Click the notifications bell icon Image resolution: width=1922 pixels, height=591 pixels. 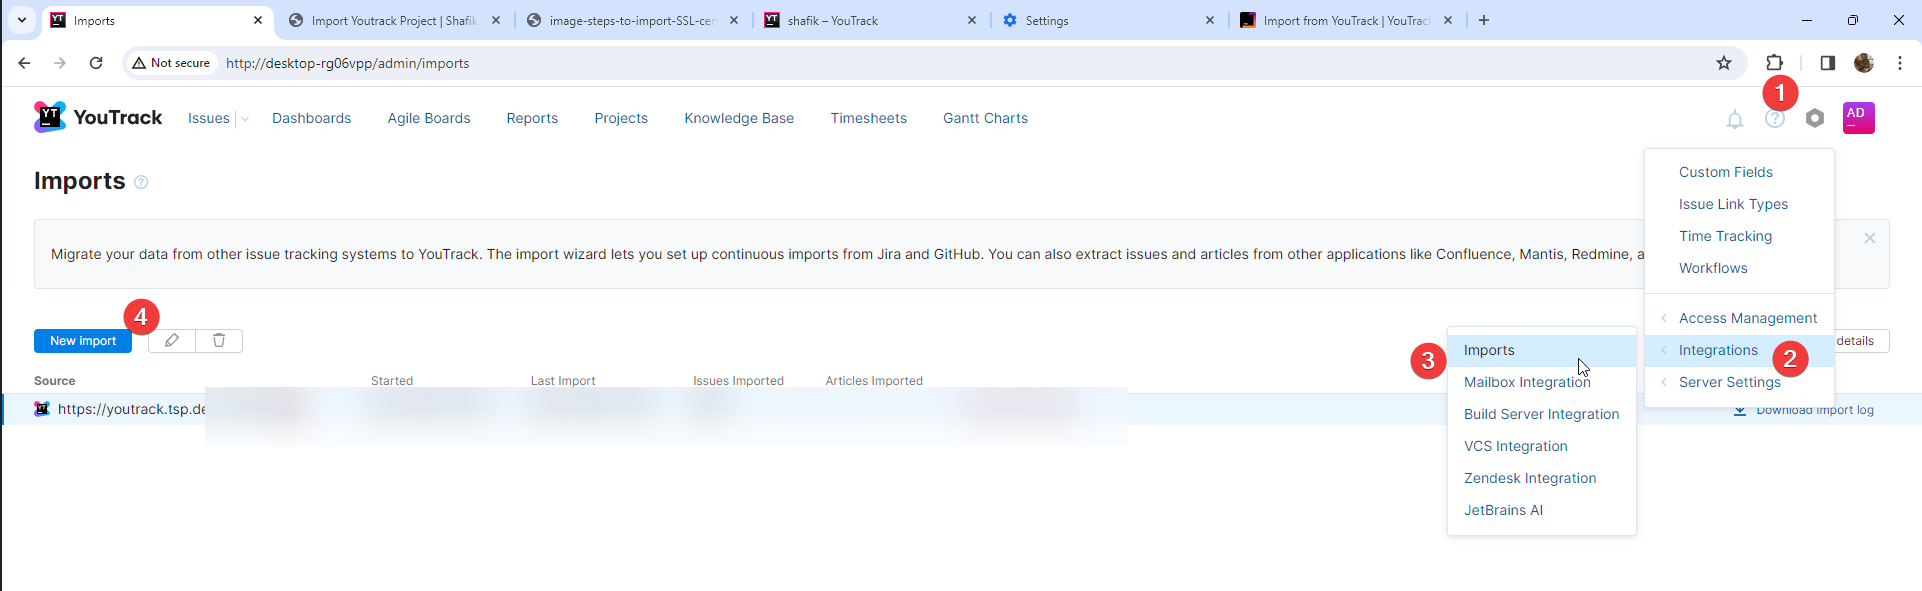(x=1734, y=119)
